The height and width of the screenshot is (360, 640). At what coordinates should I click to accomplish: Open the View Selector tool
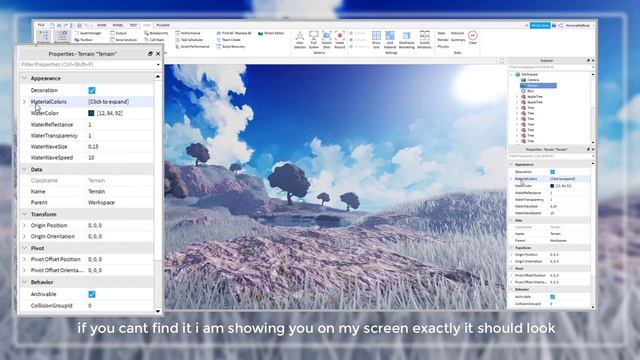[300, 40]
